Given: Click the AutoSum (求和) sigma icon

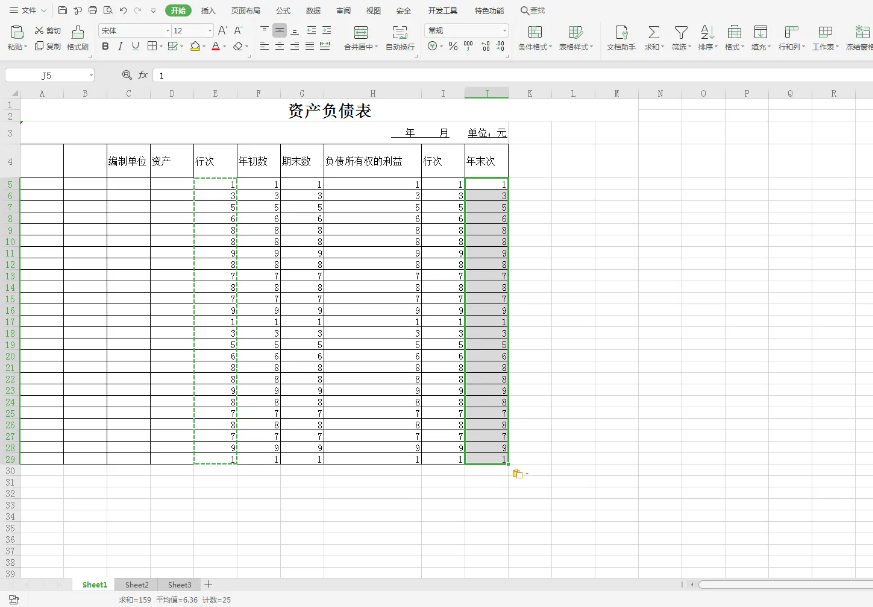Looking at the screenshot, I should click(x=653, y=32).
